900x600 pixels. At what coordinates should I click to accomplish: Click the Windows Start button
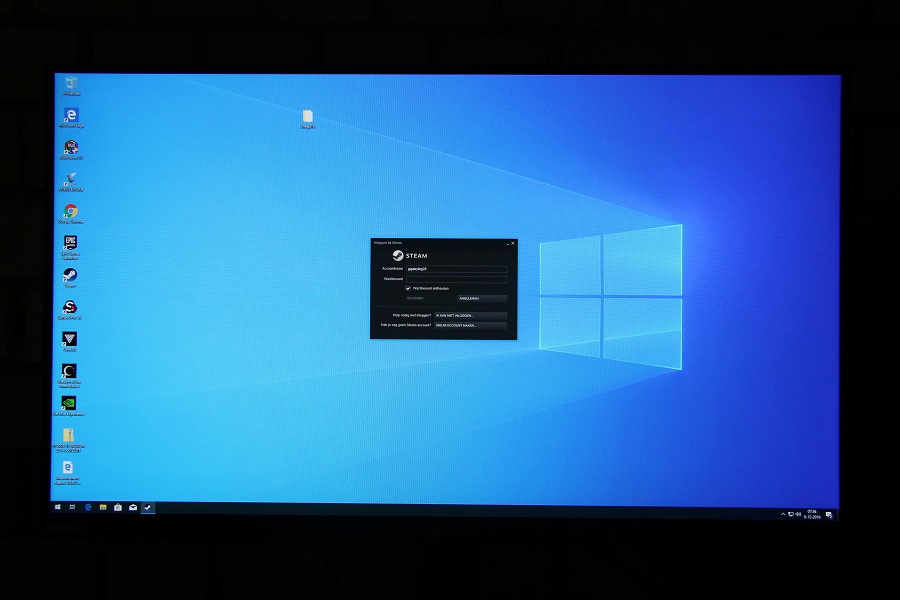58,508
